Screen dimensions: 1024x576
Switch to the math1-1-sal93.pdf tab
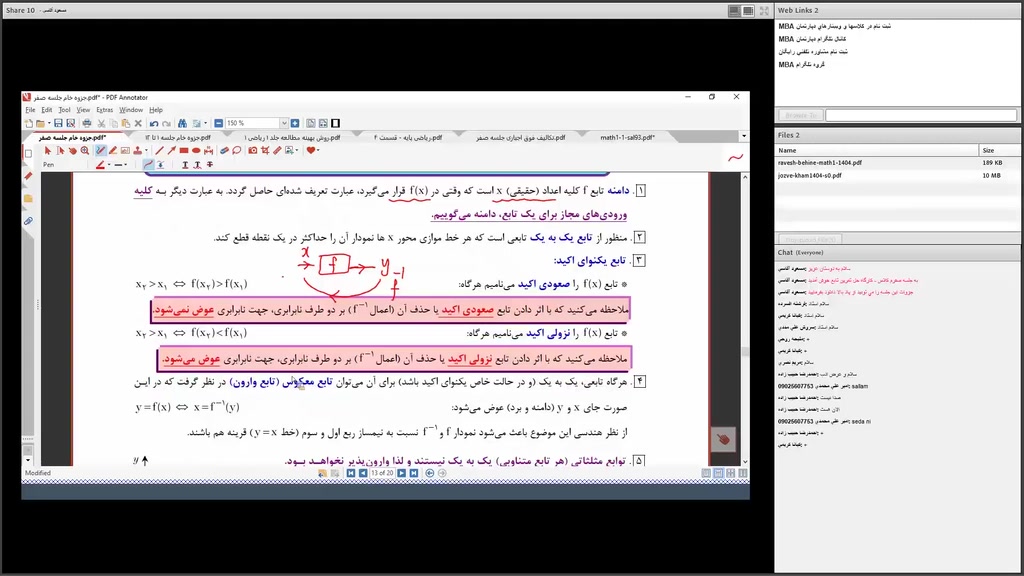click(627, 137)
